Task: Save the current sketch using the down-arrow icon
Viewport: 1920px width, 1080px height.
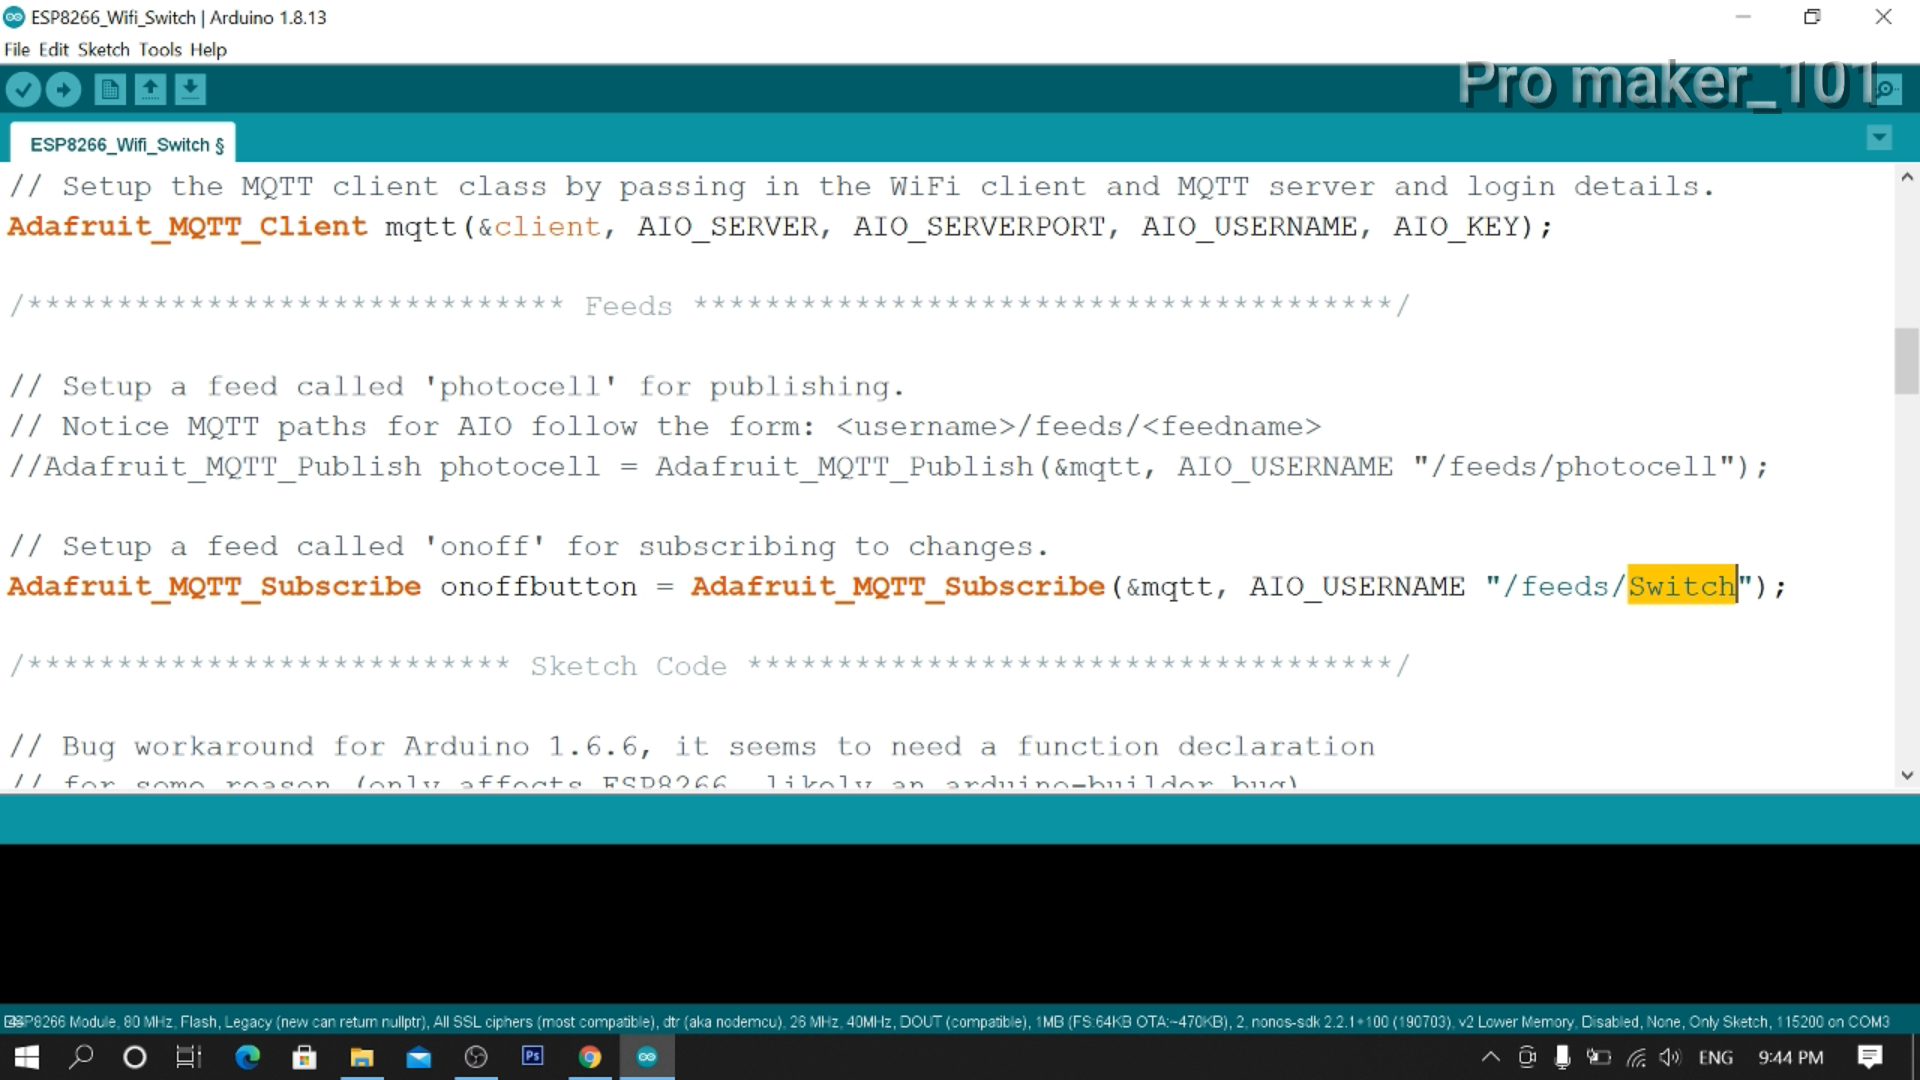Action: [190, 88]
